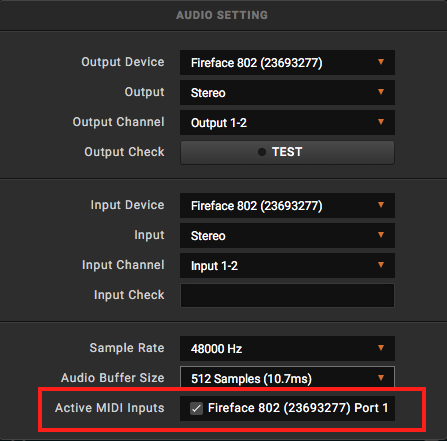Click the Output Device orange arrow icon
The width and height of the screenshot is (447, 441).
[x=381, y=62]
